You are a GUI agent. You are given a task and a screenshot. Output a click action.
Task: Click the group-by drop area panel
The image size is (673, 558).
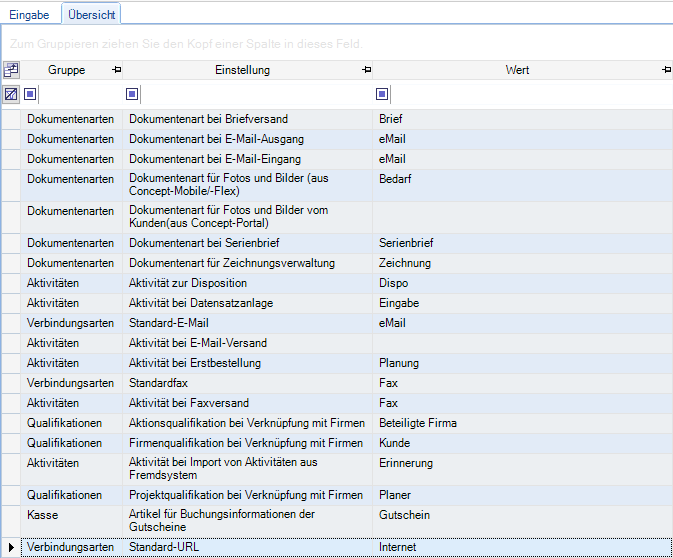[336, 44]
